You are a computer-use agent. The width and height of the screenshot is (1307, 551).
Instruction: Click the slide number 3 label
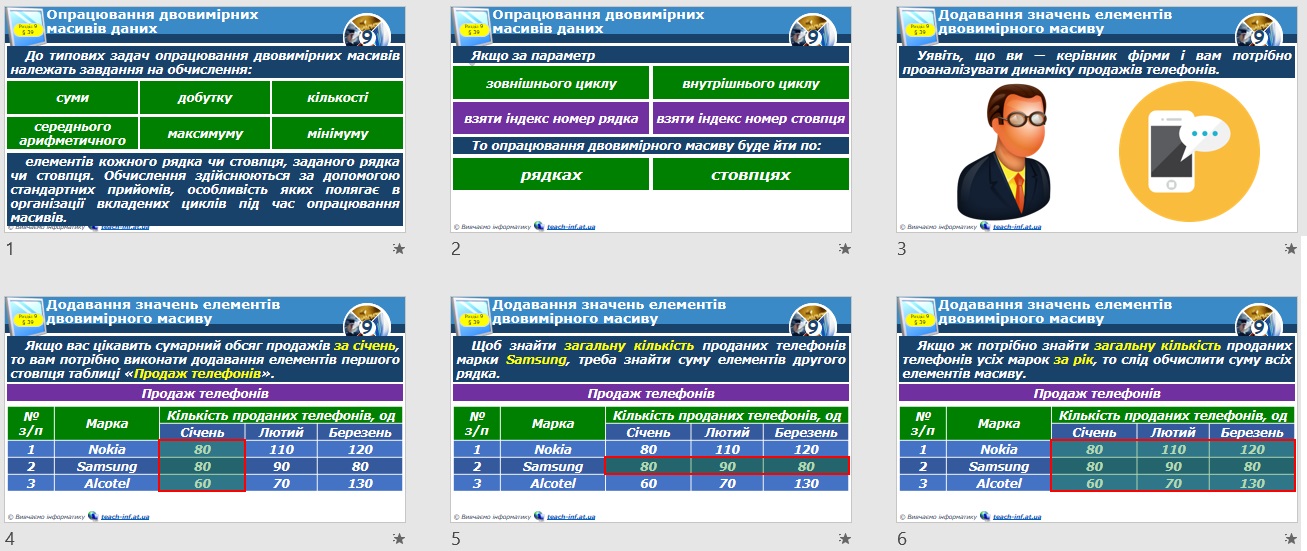point(902,249)
